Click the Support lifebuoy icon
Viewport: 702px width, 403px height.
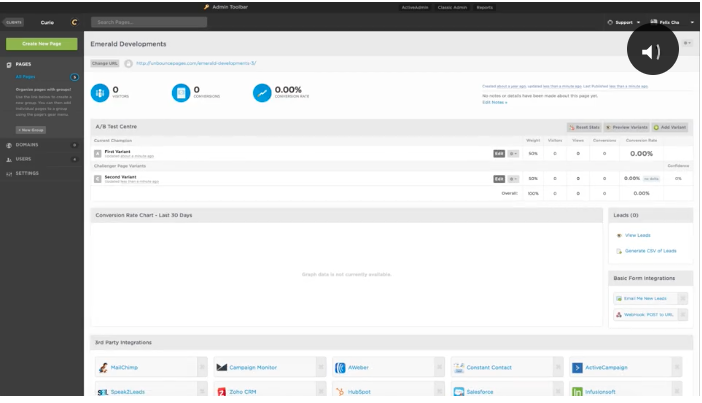click(610, 22)
